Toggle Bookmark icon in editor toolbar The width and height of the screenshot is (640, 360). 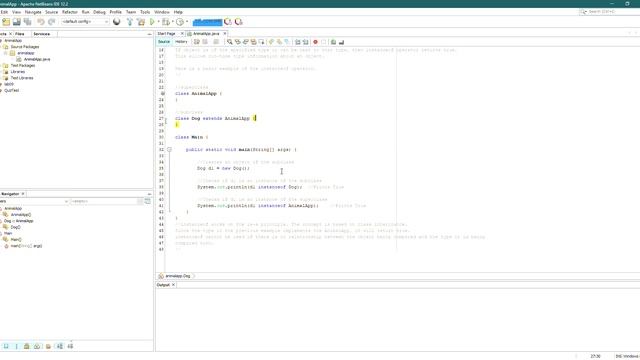287,42
